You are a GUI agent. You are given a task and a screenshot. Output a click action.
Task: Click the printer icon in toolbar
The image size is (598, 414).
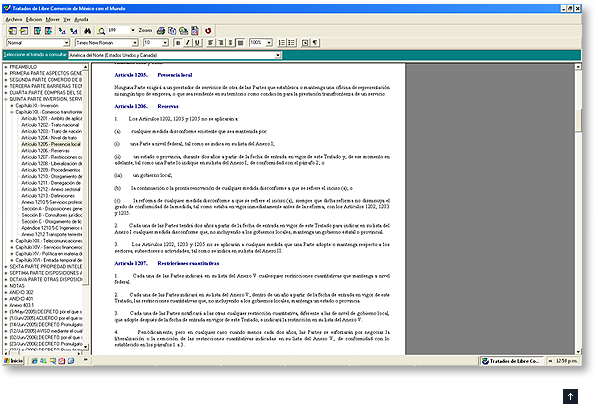coord(161,31)
